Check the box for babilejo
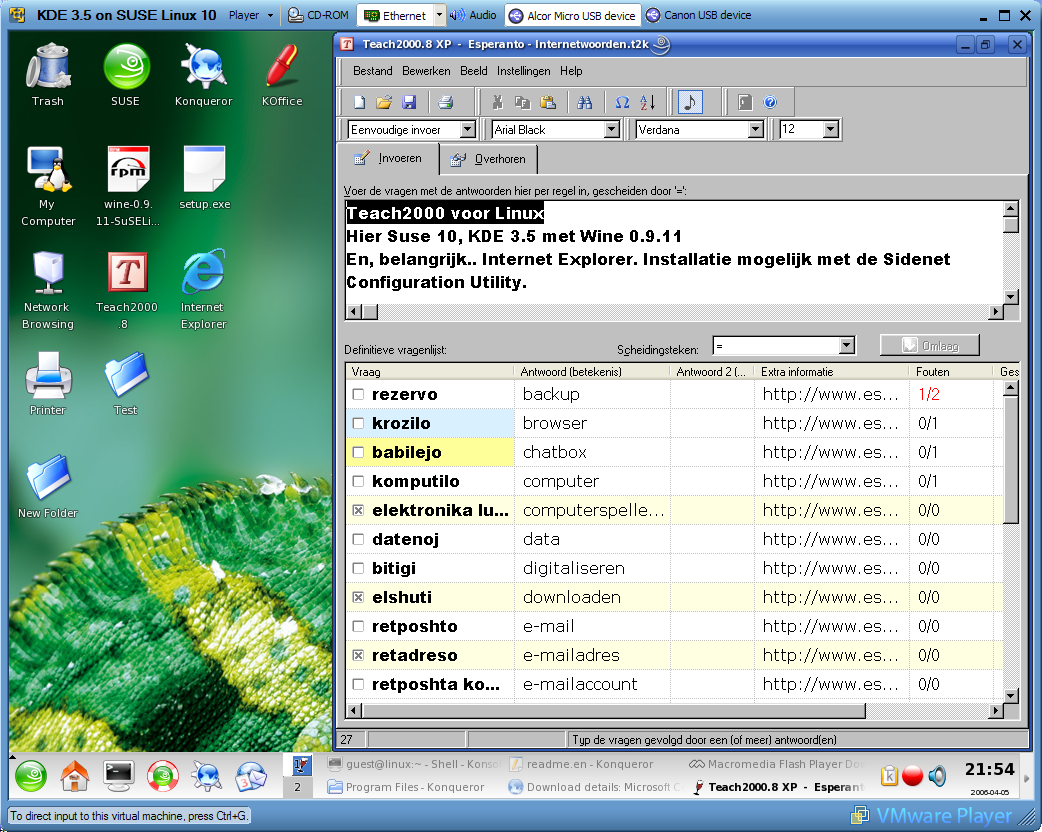The image size is (1042, 832). point(358,453)
